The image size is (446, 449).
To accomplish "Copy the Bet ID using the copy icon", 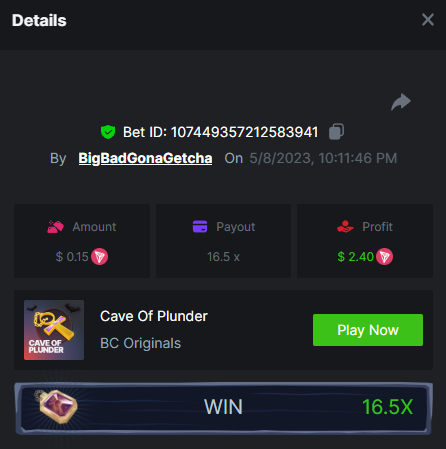I will (x=336, y=132).
